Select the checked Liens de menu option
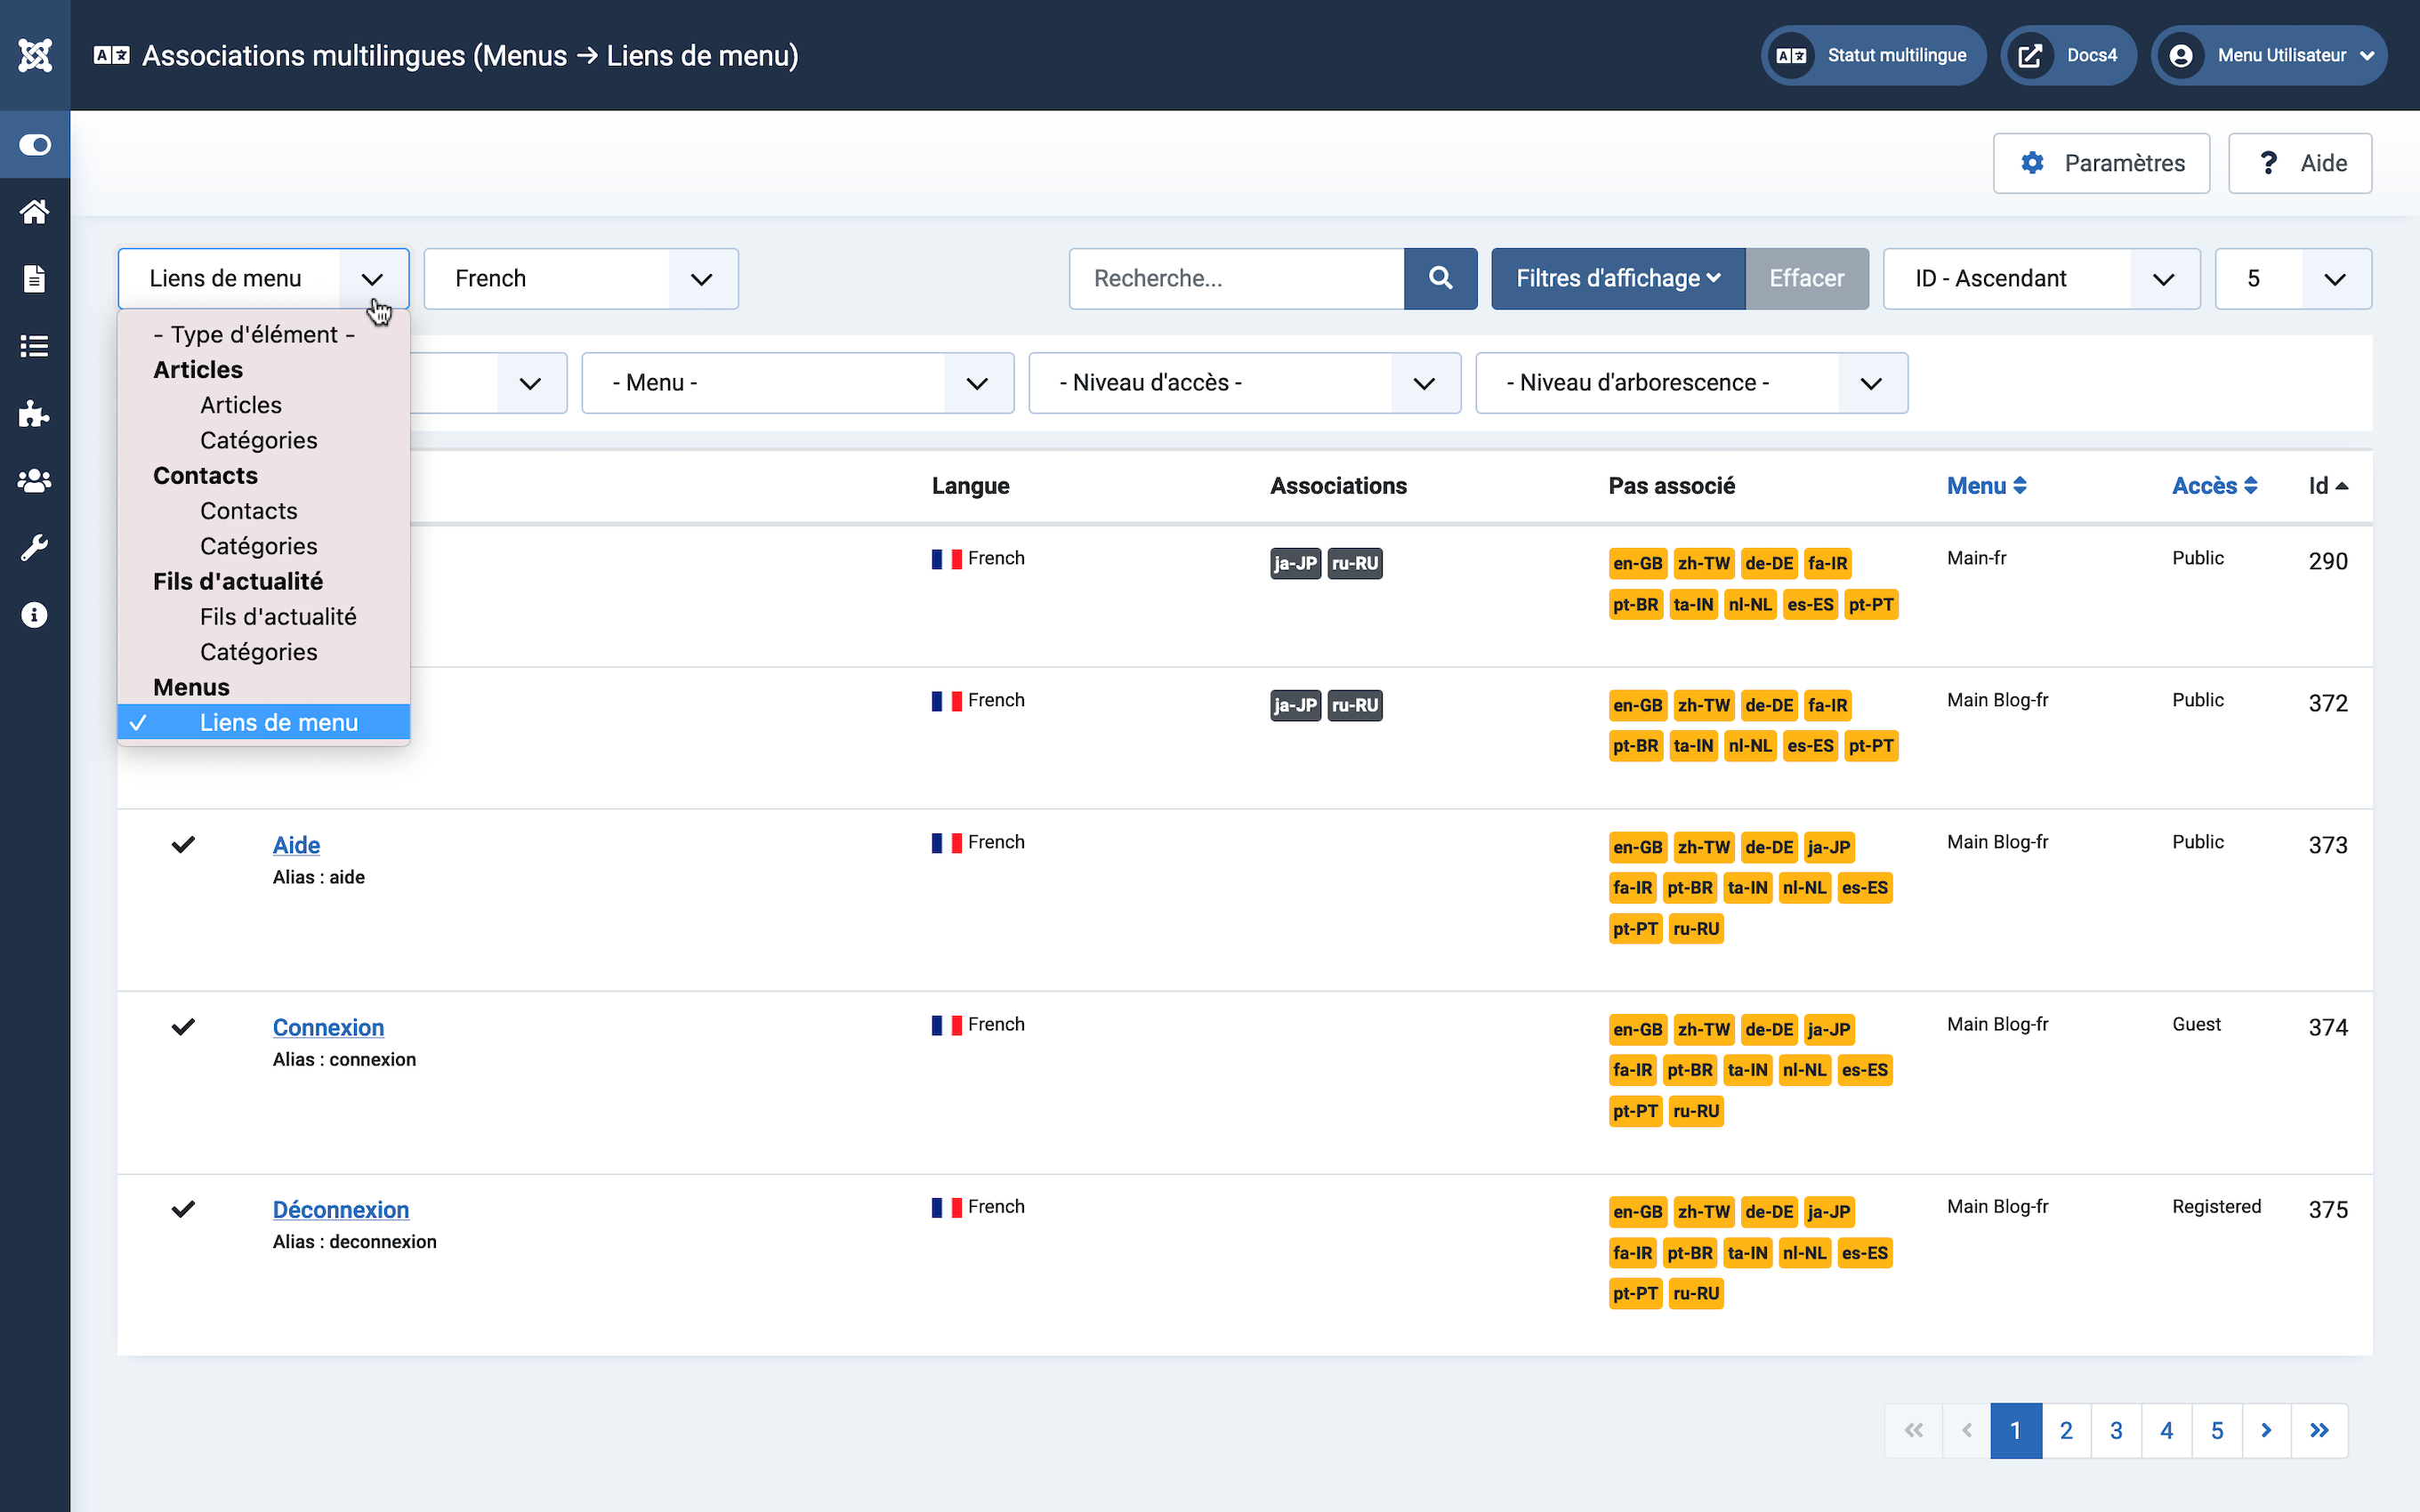 tap(264, 722)
